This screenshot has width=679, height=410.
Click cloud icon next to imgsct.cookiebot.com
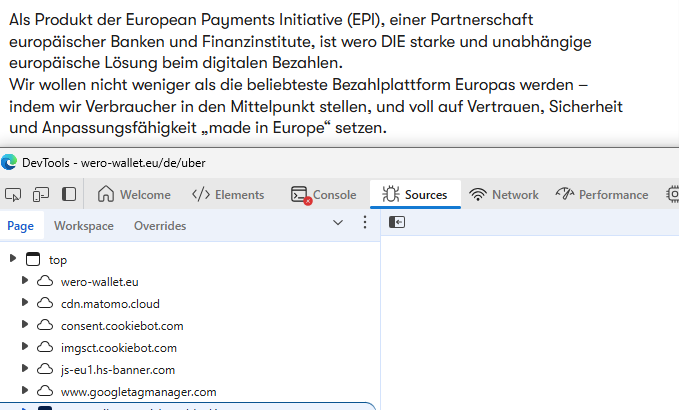coord(45,347)
